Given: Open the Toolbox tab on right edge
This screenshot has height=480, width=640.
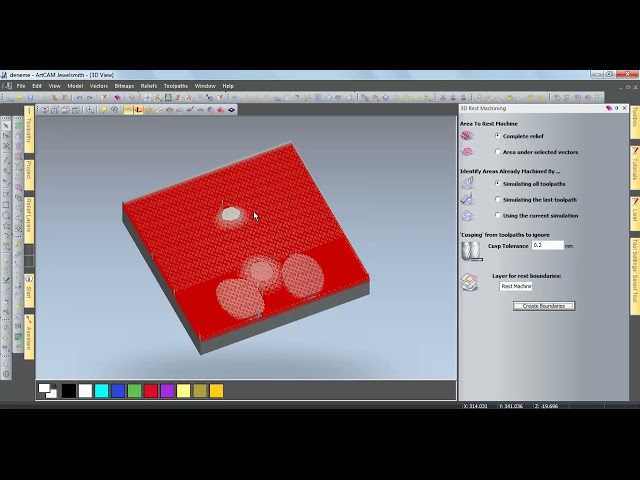Looking at the screenshot, I should click(635, 121).
